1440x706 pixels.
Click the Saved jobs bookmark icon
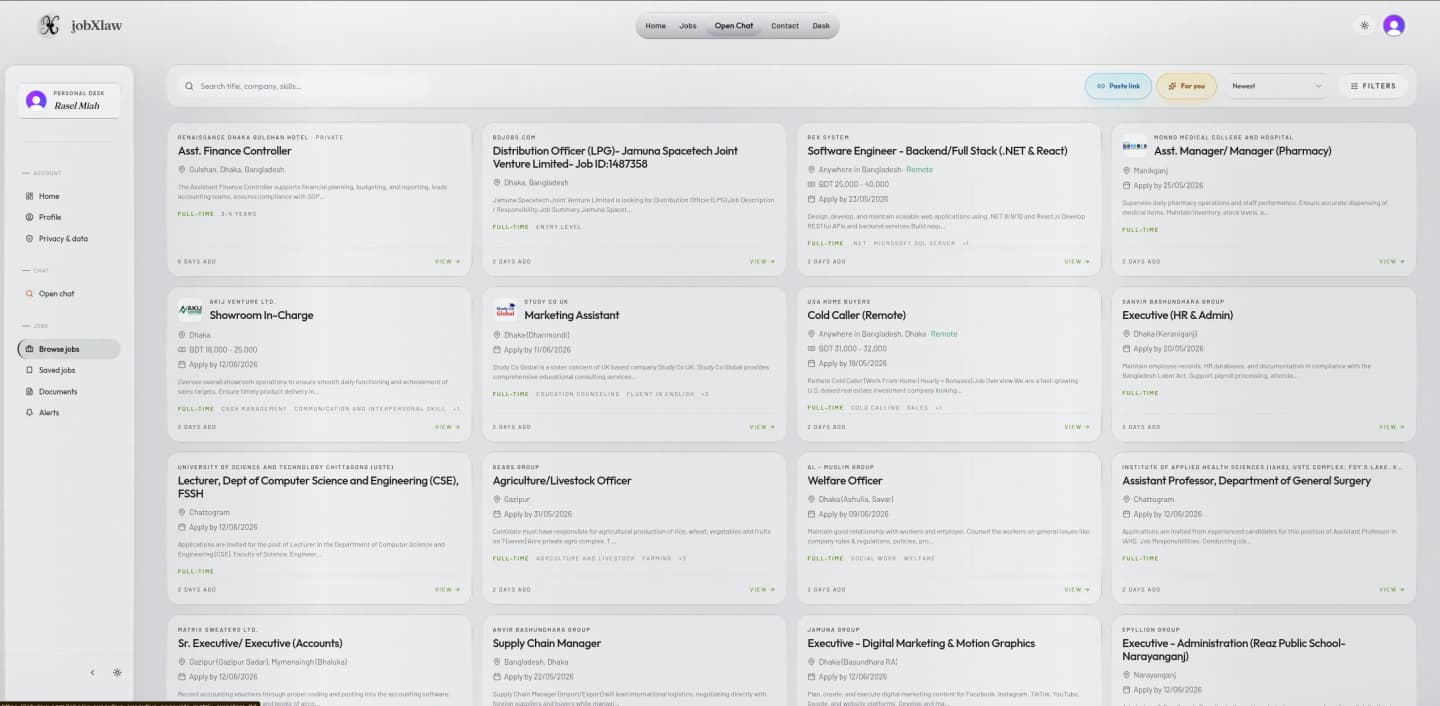(29, 370)
